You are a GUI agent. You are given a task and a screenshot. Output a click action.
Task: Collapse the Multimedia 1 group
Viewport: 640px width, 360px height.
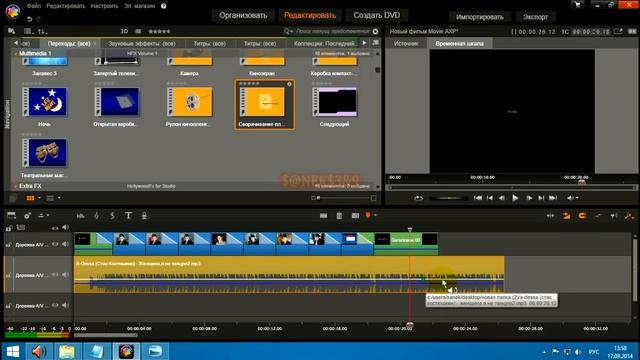[16, 53]
